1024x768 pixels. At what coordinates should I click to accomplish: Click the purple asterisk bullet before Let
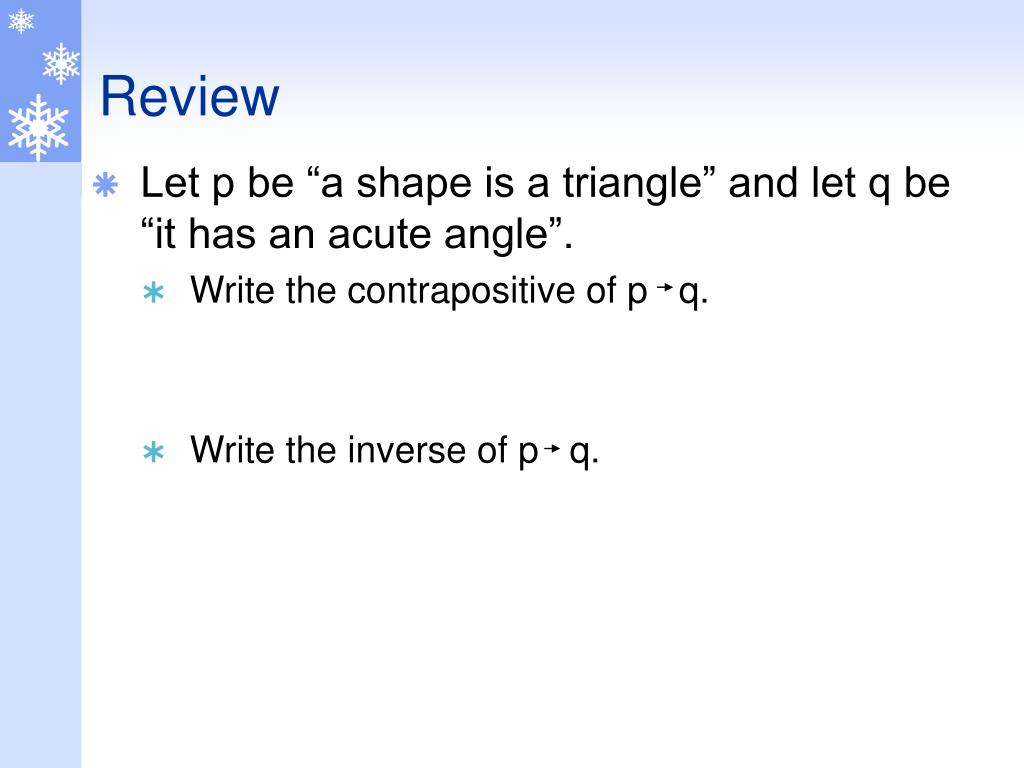tap(105, 185)
